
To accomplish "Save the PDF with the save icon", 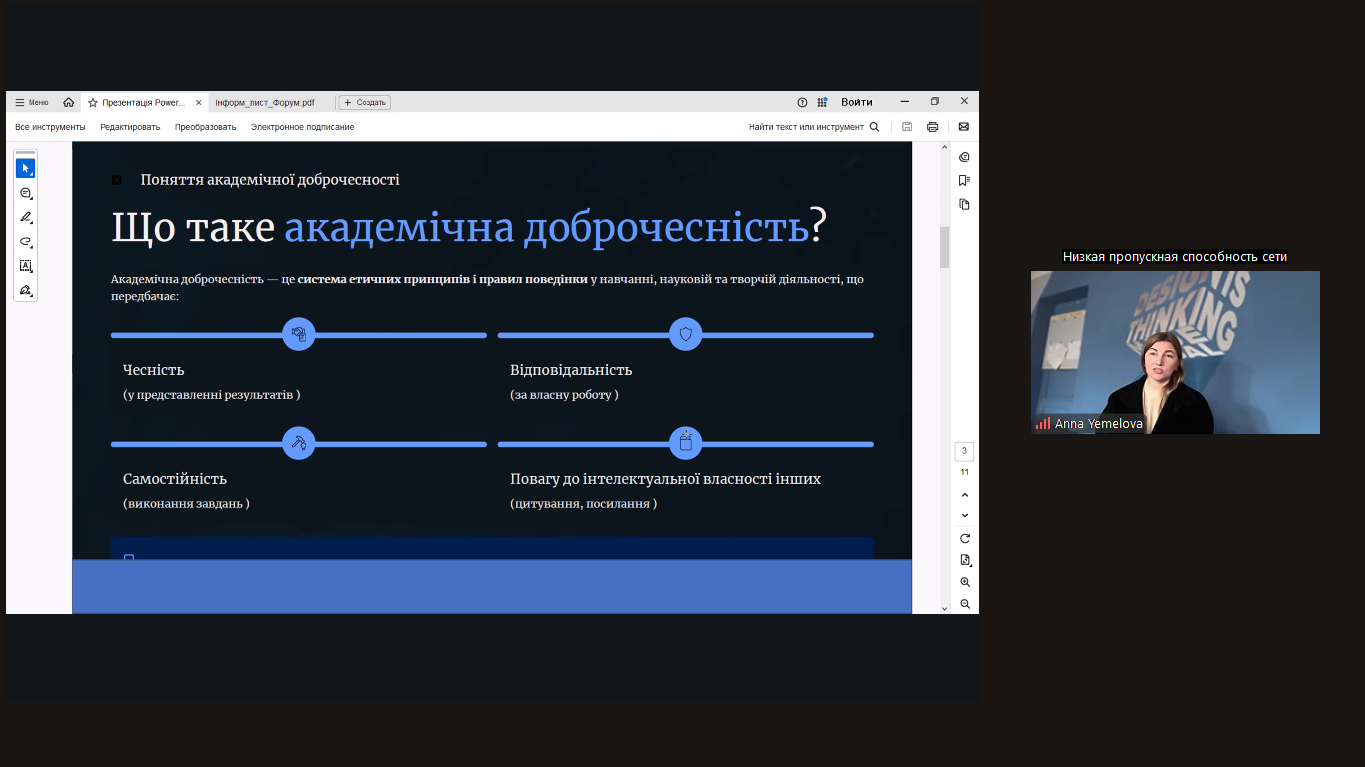I will [x=906, y=126].
